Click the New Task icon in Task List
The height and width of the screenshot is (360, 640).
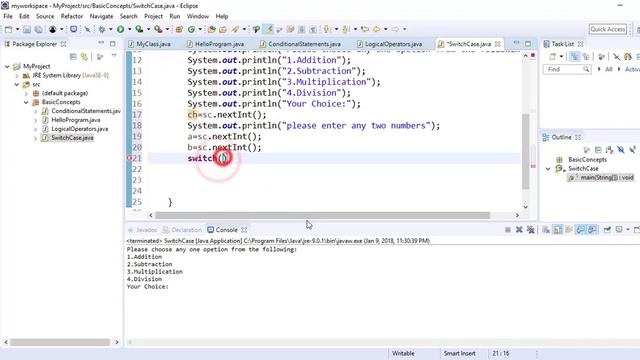[552, 56]
